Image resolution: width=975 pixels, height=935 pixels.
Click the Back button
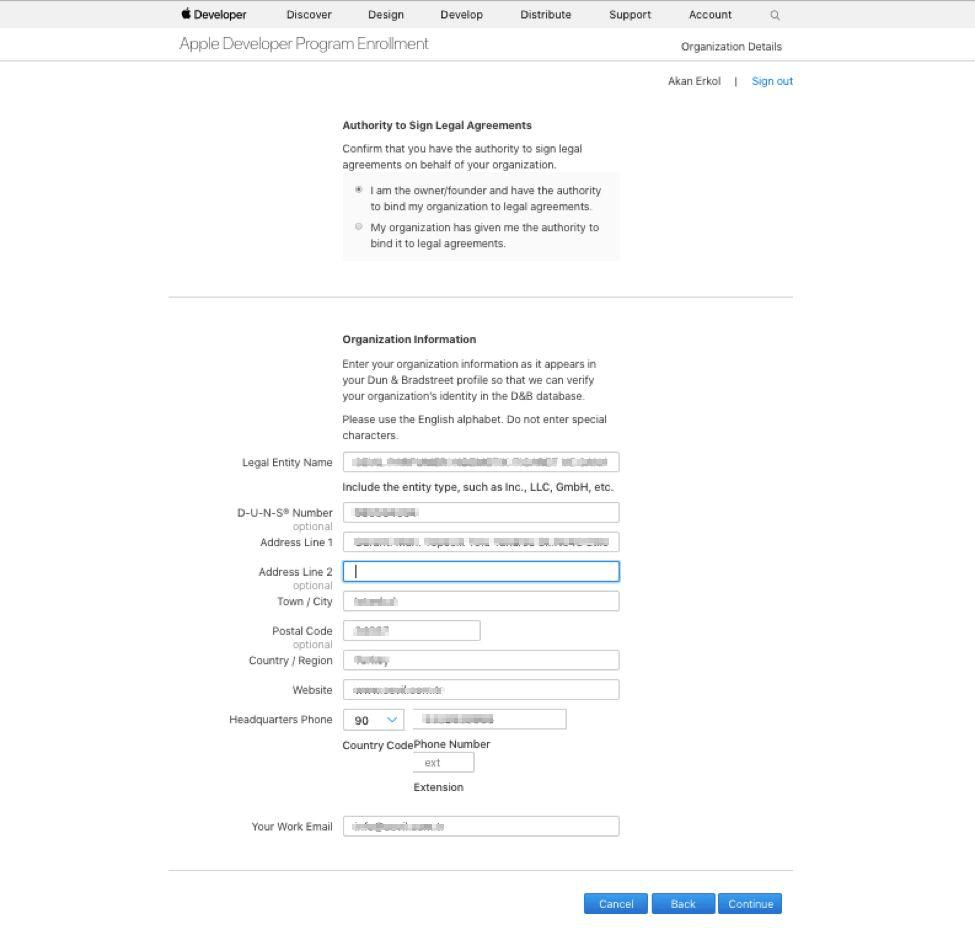tap(683, 904)
